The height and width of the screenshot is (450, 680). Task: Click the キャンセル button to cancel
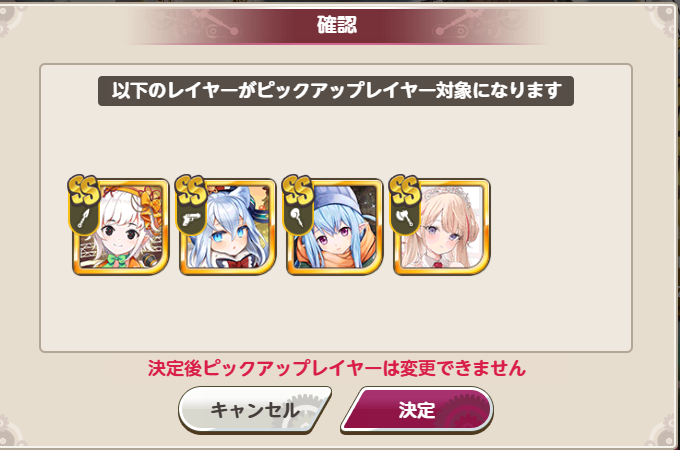point(255,410)
